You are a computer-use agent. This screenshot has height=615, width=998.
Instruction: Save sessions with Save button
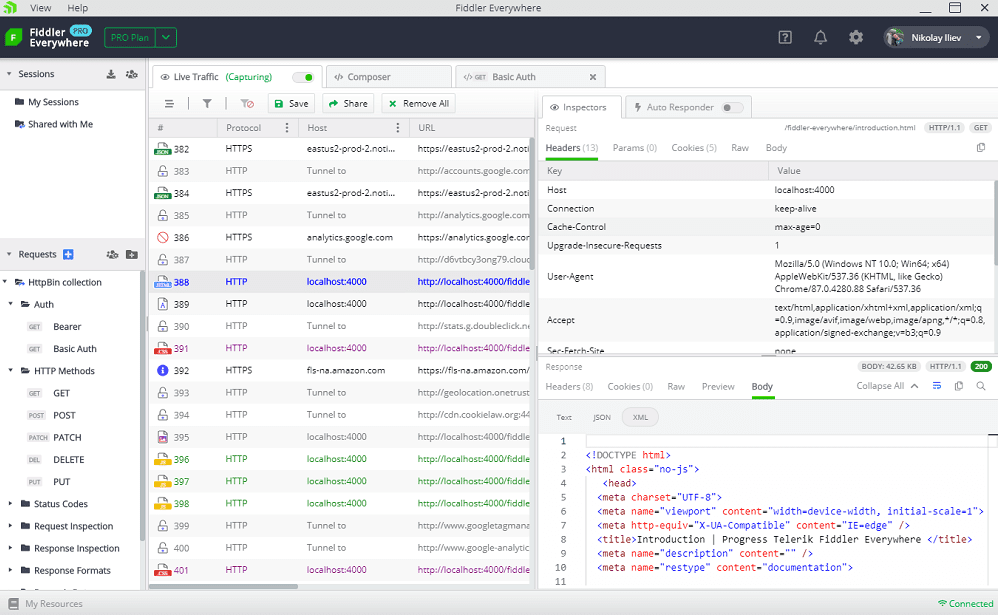[x=291, y=103]
